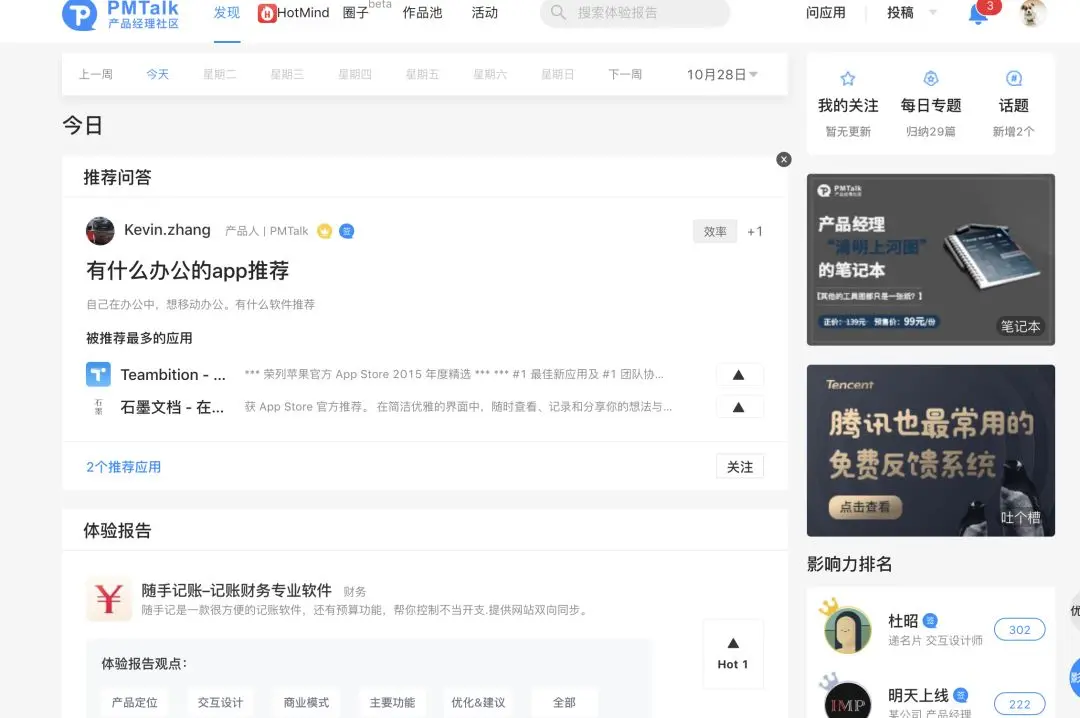The height and width of the screenshot is (718, 1080).
Task: Filter by 主要功能 viewpoint
Action: [393, 702]
